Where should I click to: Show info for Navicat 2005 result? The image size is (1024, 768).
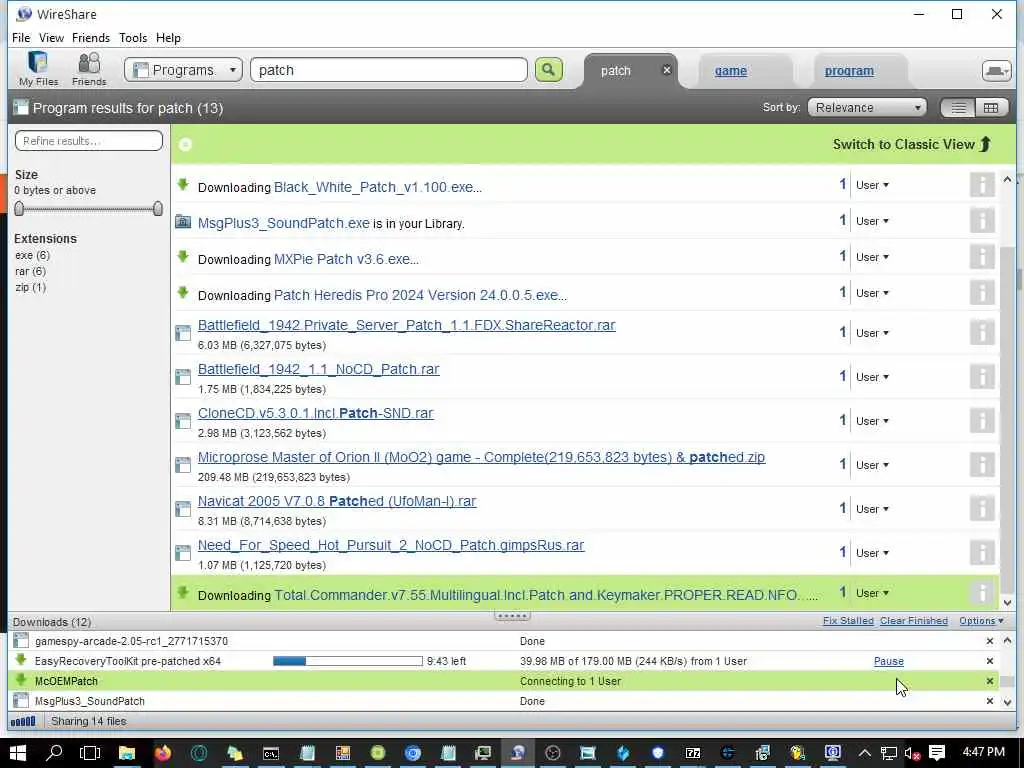click(x=982, y=508)
